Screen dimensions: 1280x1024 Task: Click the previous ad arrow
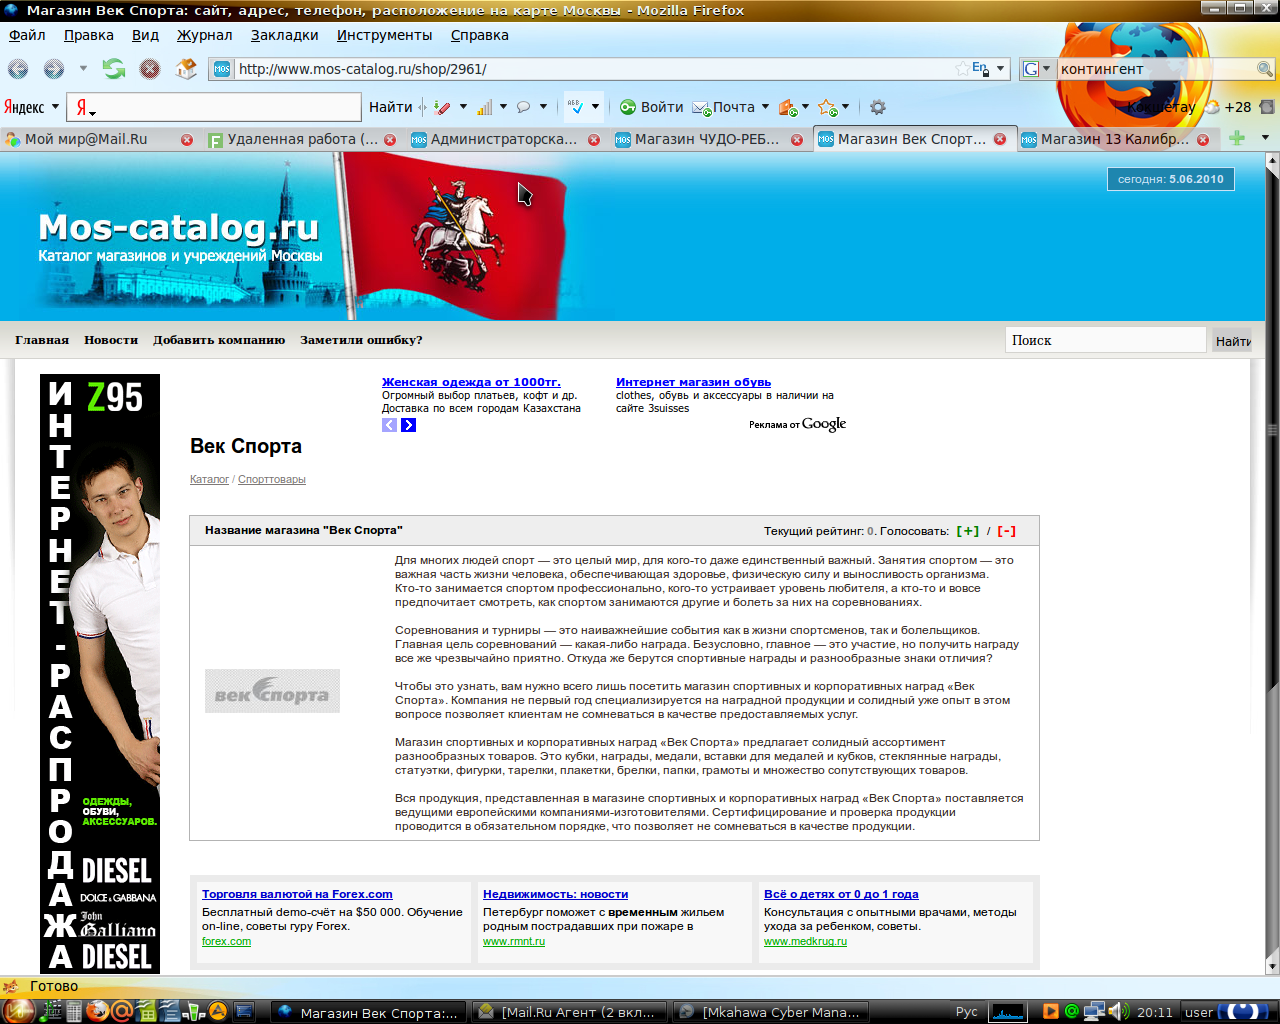click(x=389, y=425)
